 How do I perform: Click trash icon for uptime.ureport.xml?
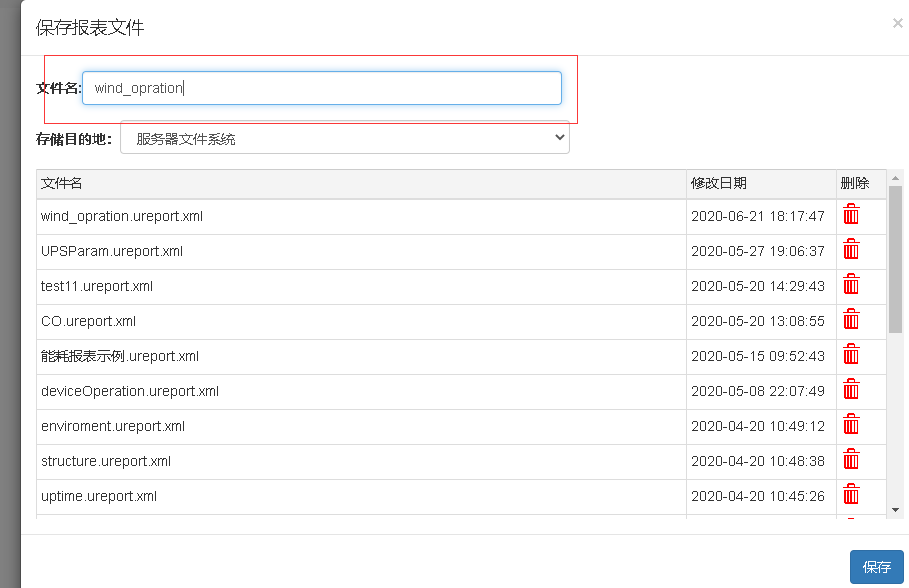[x=850, y=494]
